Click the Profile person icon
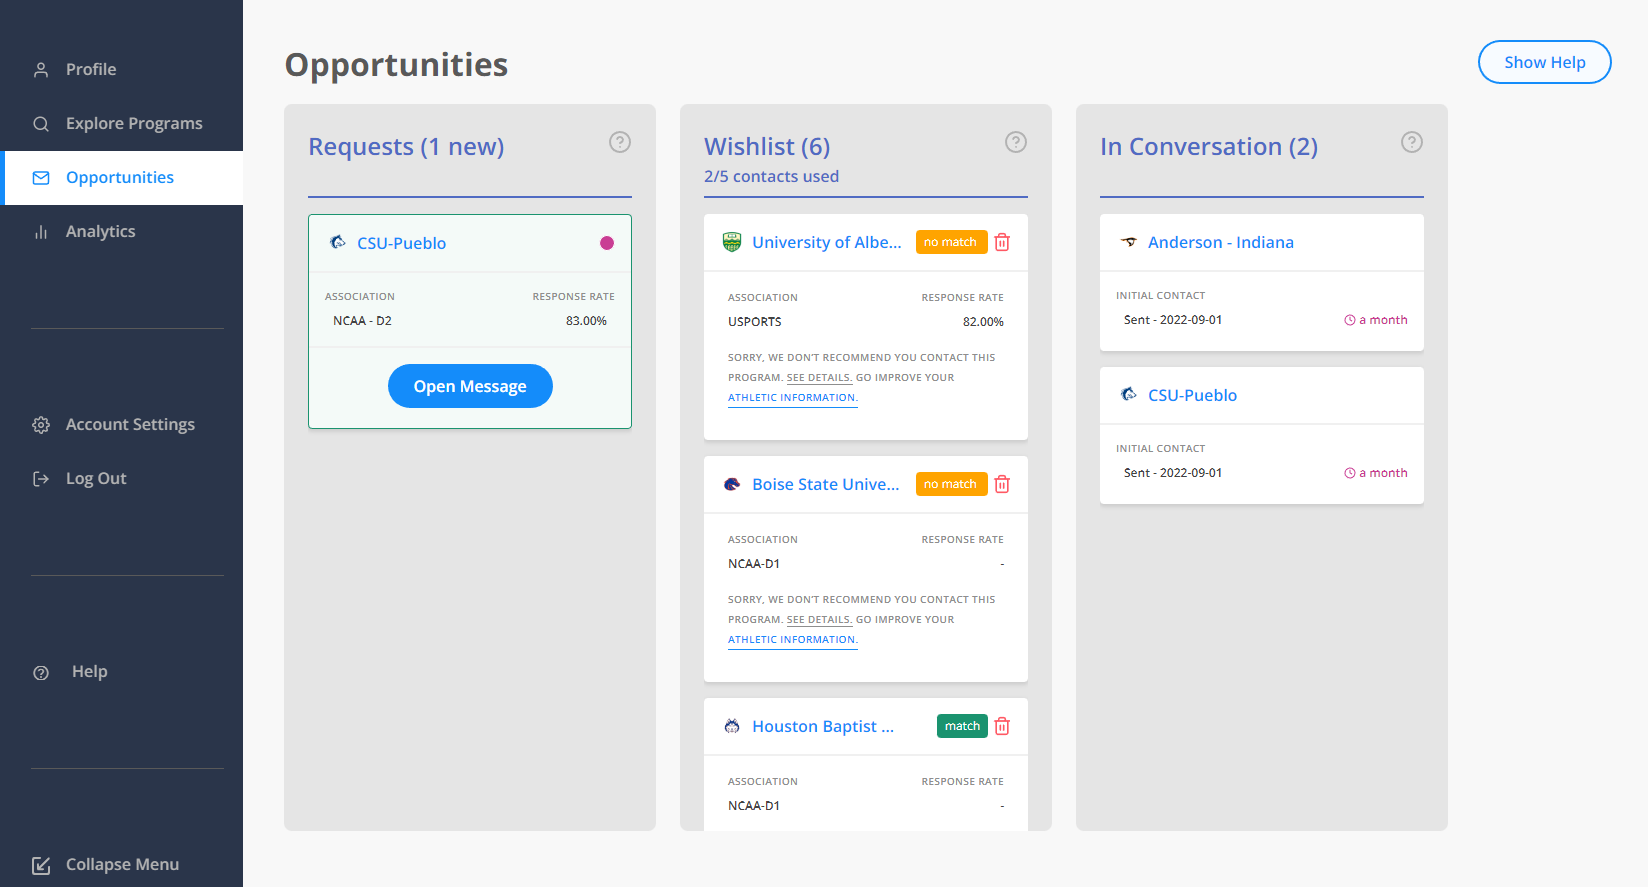Image resolution: width=1648 pixels, height=887 pixels. (x=41, y=70)
